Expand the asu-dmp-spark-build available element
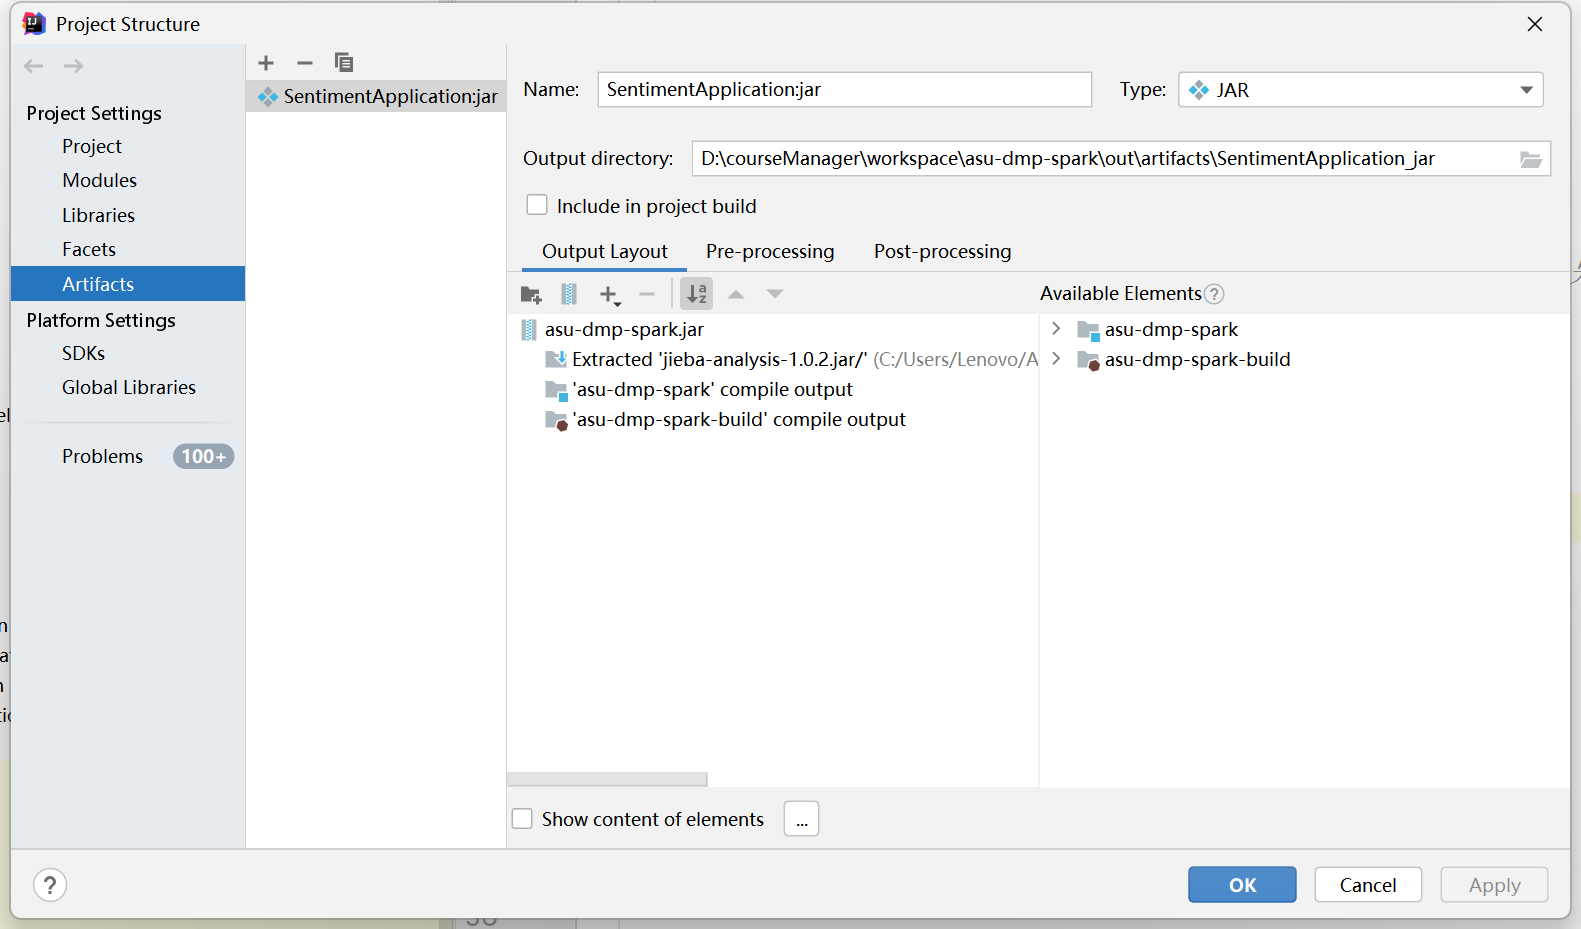 [1056, 359]
